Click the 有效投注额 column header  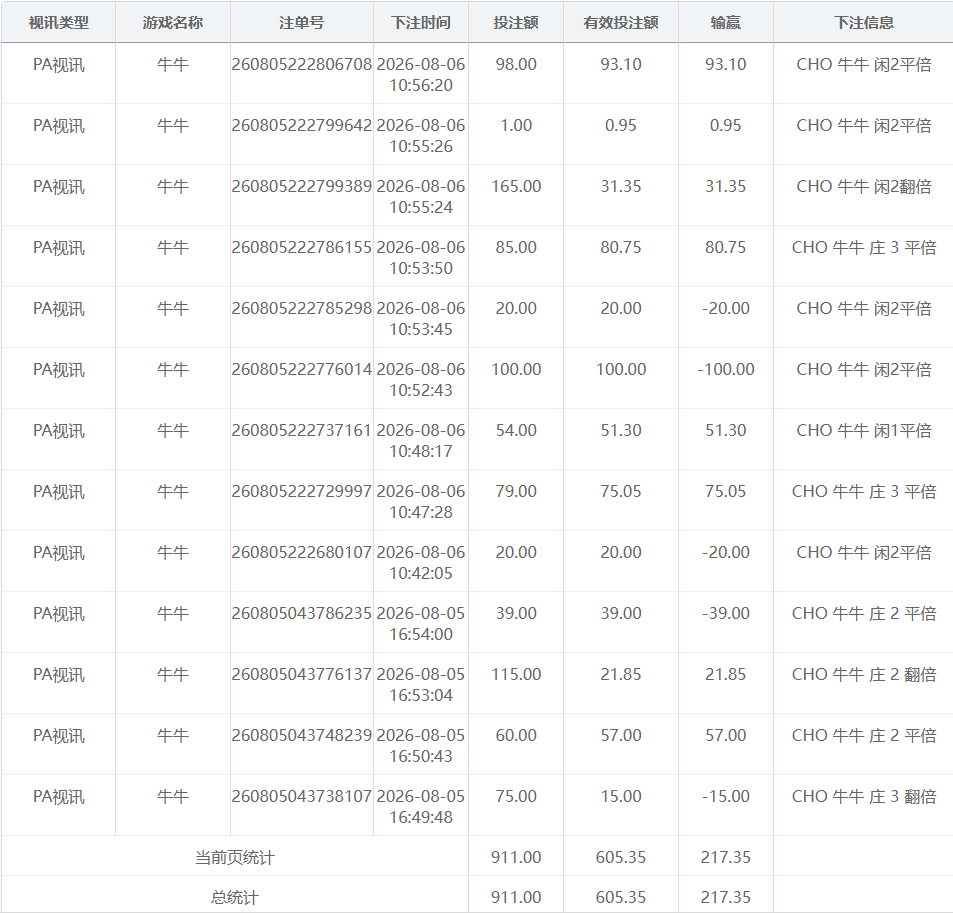[x=621, y=22]
